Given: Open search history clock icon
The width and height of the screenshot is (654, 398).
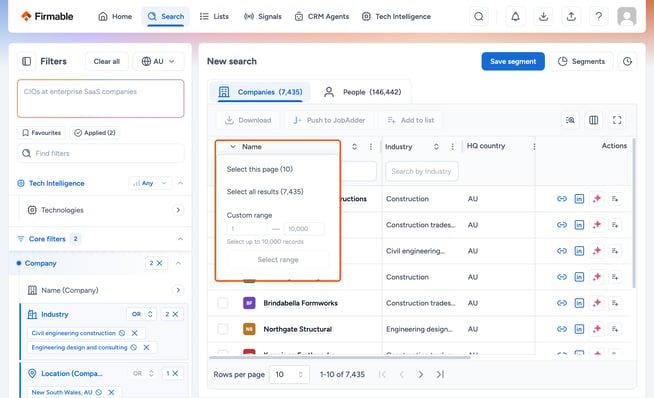Looking at the screenshot, I should [627, 61].
